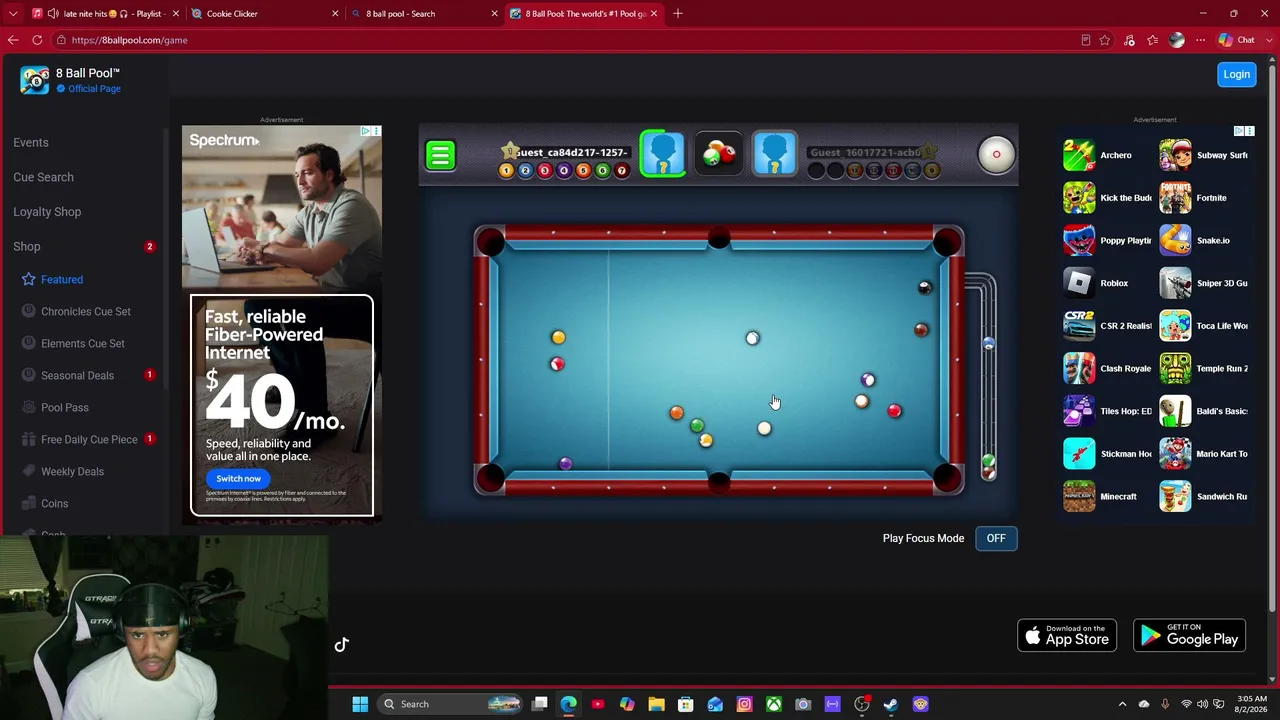Click the 8 Ball Pool logo icon
The width and height of the screenshot is (1280, 720).
35,80
